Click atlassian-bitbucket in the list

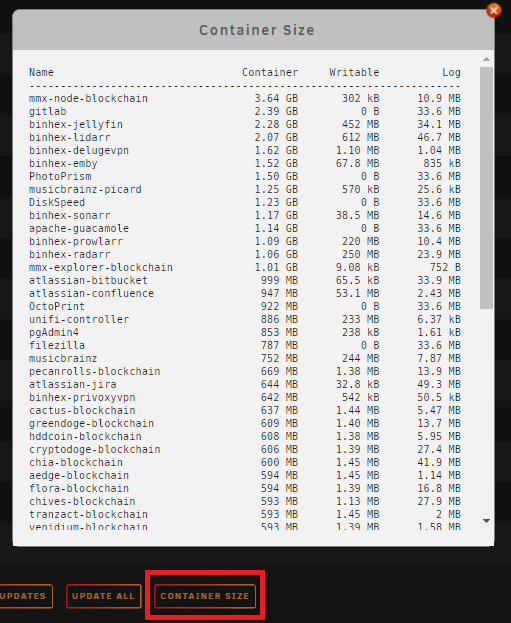click(x=88, y=281)
